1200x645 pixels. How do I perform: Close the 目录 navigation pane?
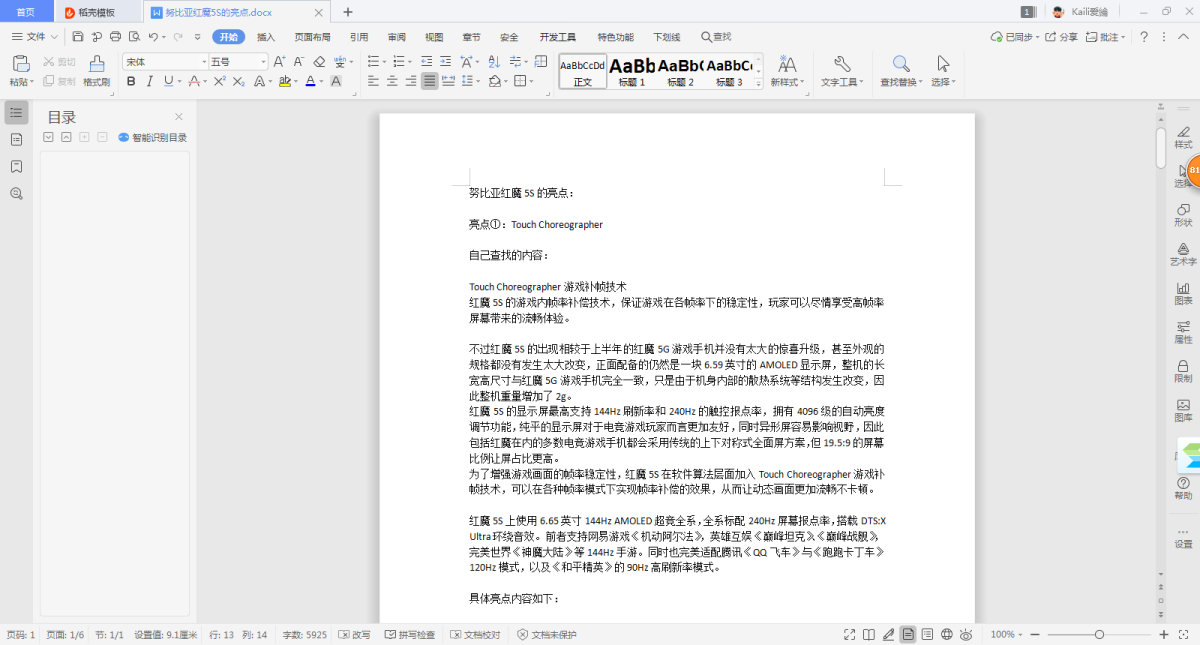click(x=179, y=117)
